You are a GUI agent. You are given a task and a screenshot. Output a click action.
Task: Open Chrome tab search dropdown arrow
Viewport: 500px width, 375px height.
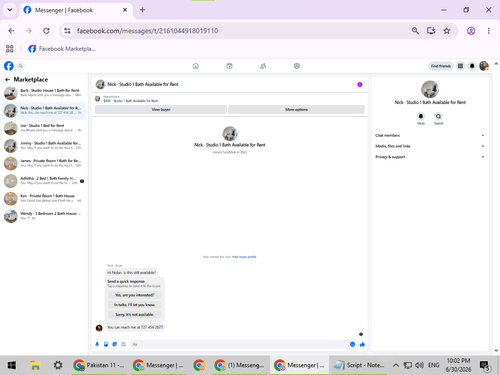point(10,10)
